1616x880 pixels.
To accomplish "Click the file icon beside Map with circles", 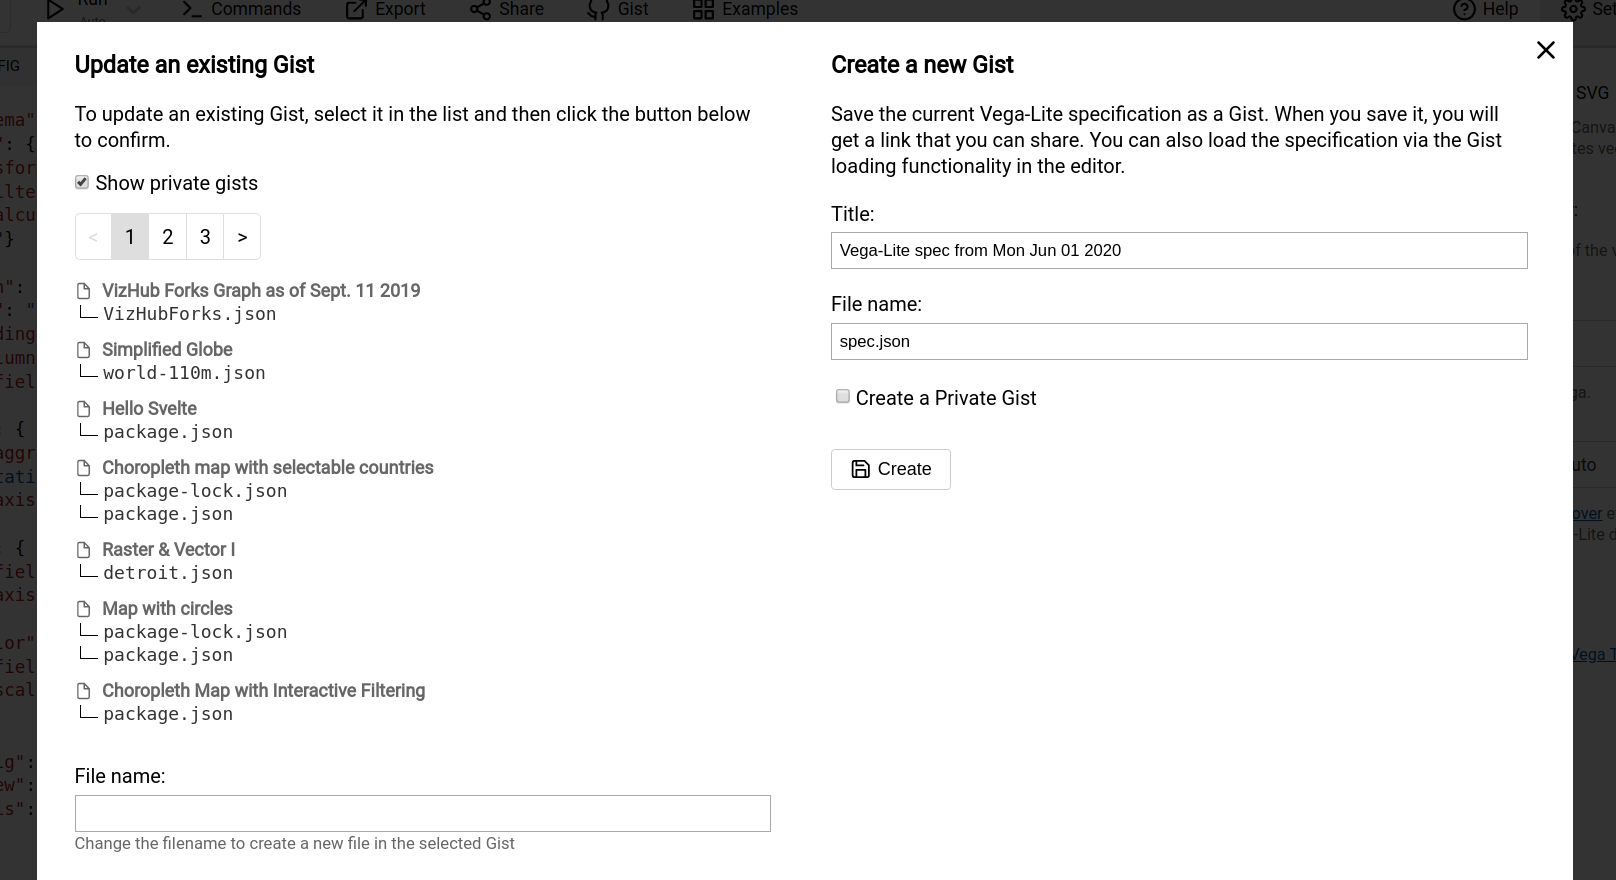I will coord(84,608).
